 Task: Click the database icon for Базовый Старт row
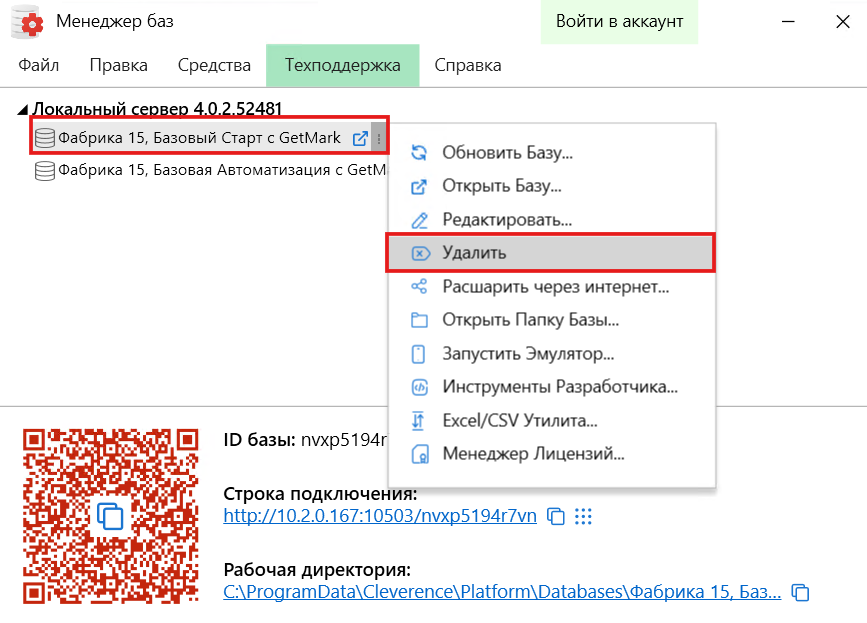(x=45, y=138)
